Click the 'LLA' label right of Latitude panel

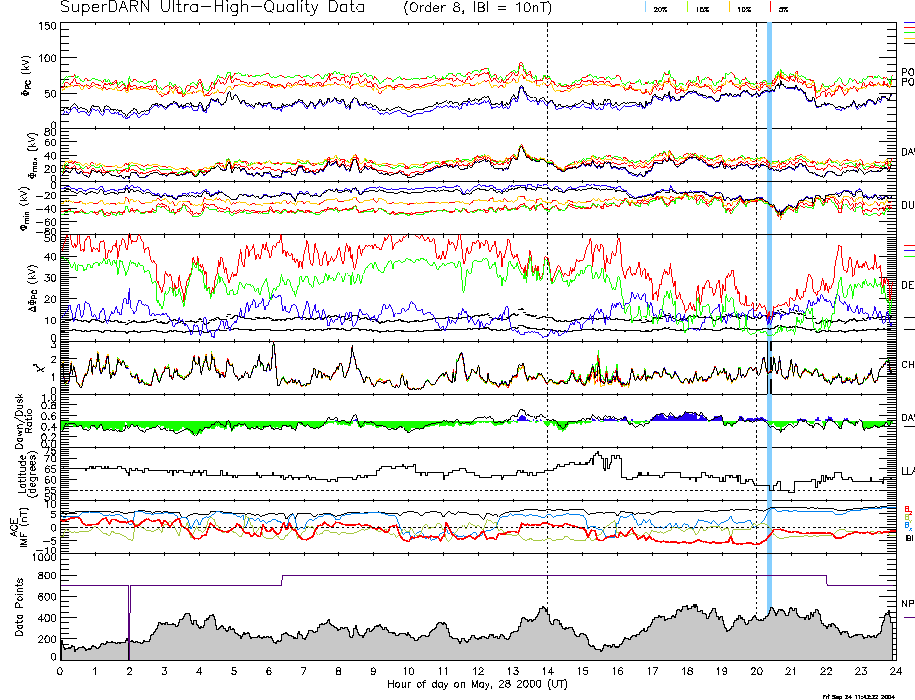point(908,471)
